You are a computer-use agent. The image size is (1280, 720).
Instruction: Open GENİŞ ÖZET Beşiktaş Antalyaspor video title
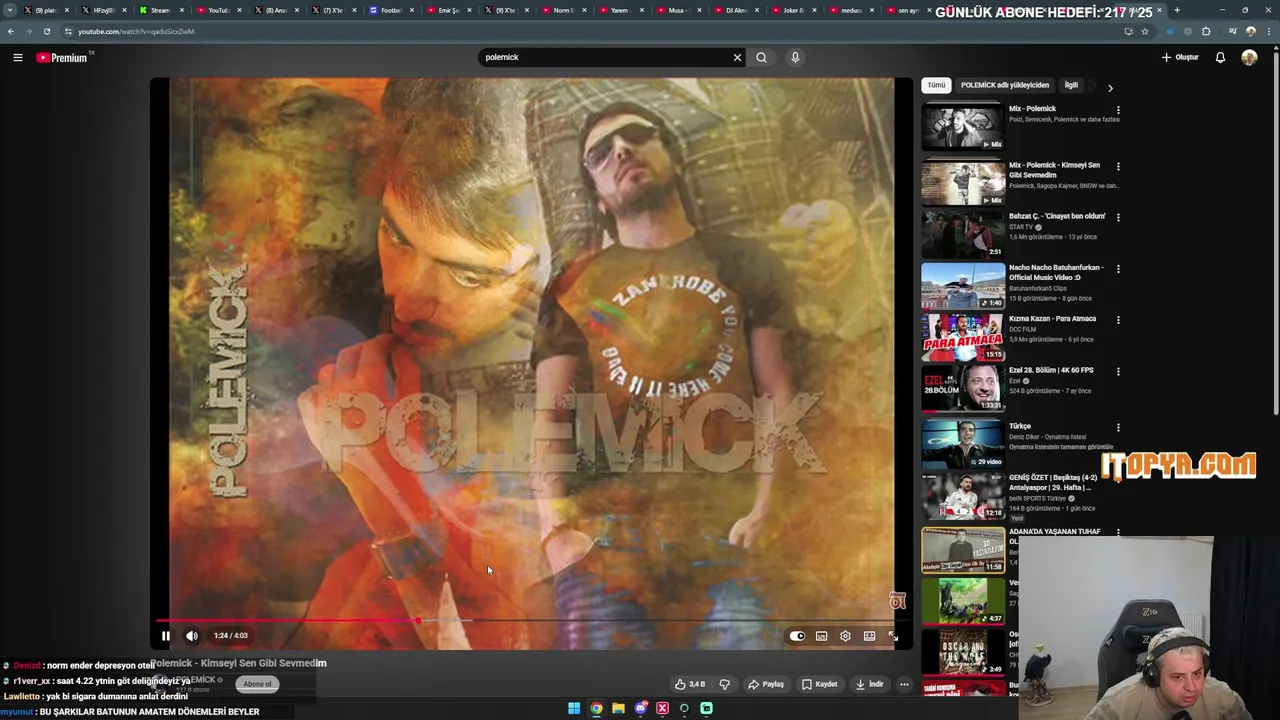tap(1053, 482)
